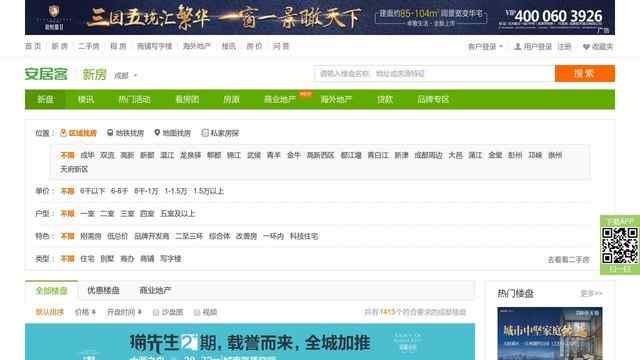
Task: Click the subway icon beside 地铁找房
Action: 110,133
